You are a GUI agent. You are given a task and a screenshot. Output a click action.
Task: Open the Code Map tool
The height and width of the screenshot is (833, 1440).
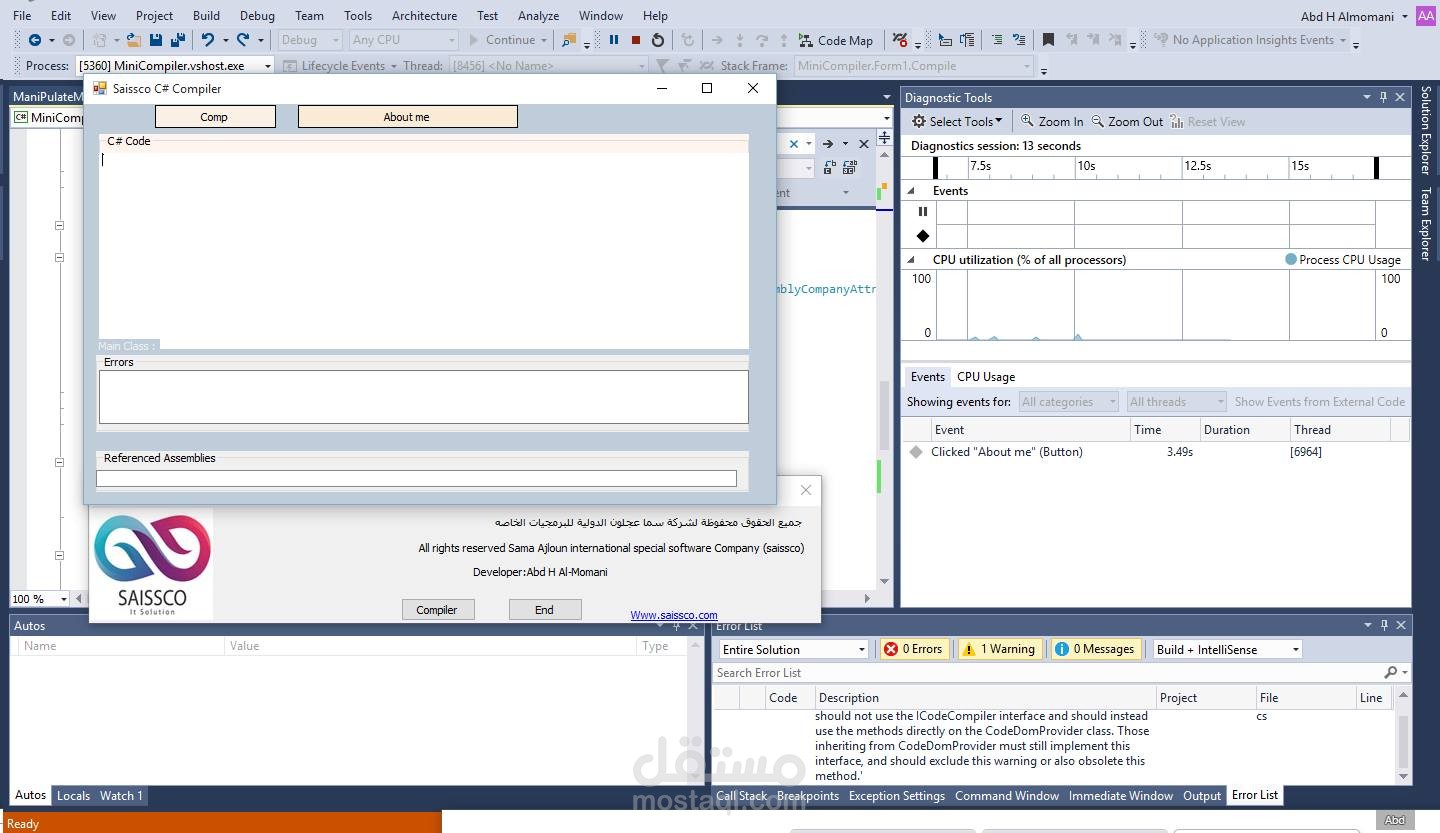[x=837, y=40]
